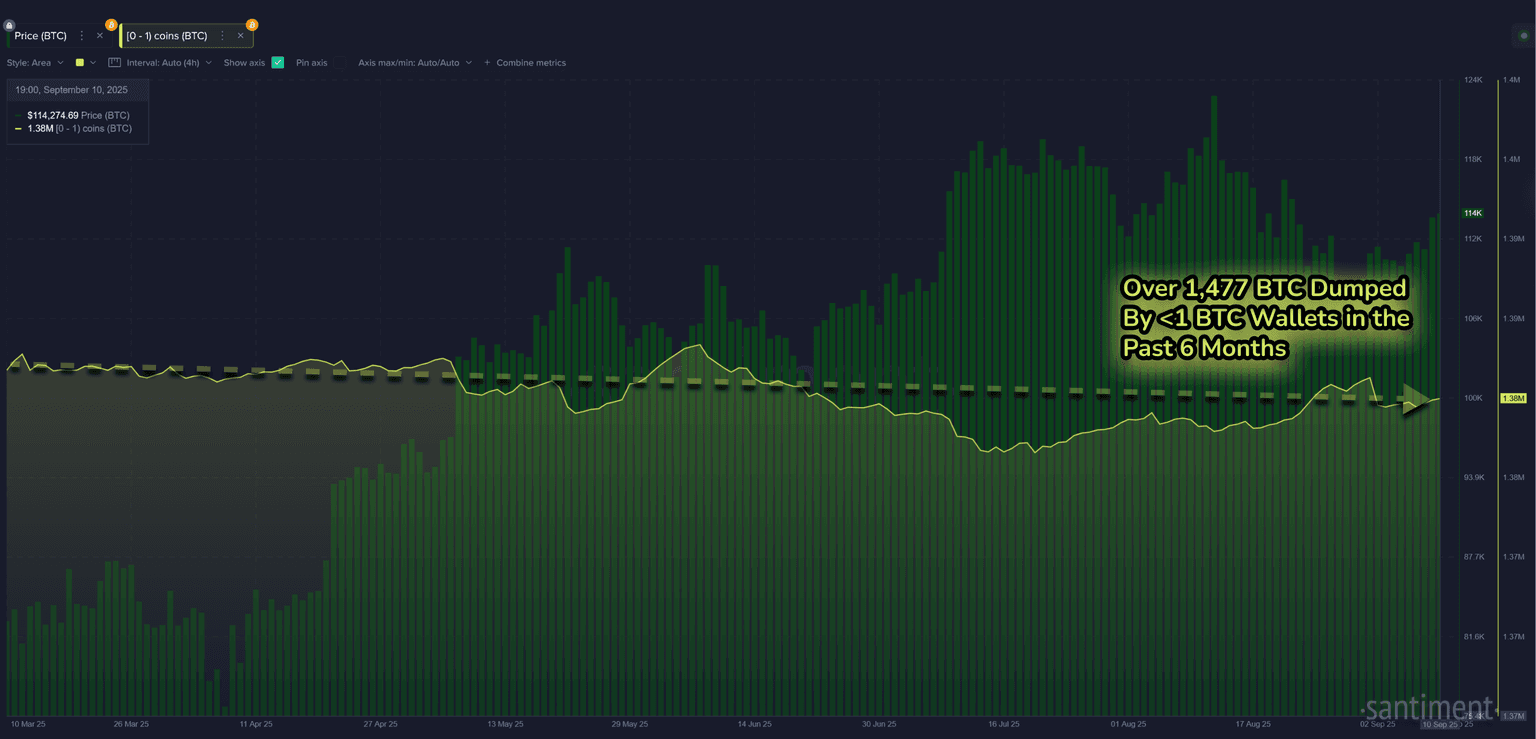Viewport: 1536px width, 739px height.
Task: Select the Price (BTC) metric tab
Action: (41, 36)
